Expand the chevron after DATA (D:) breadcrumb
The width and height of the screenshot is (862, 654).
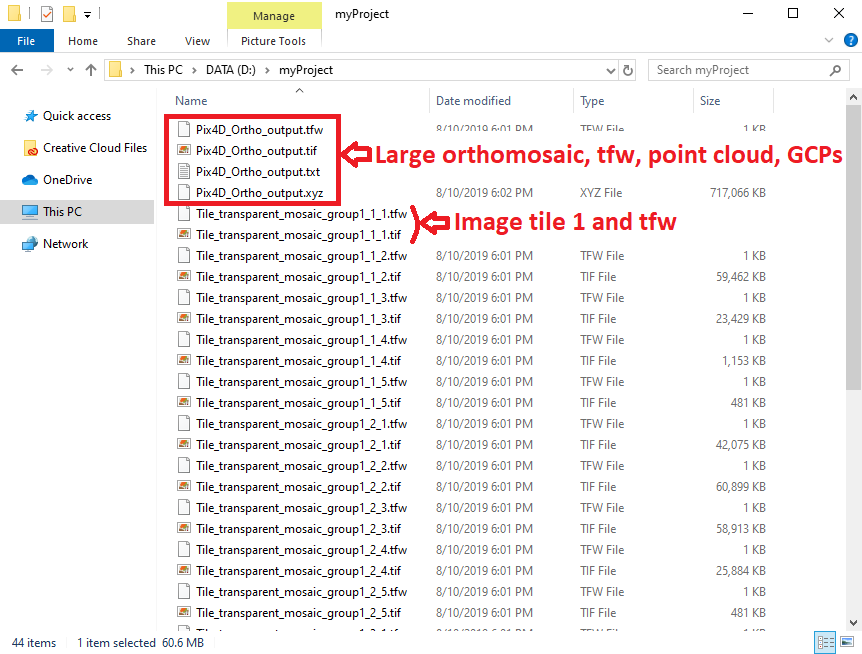pyautogui.click(x=267, y=70)
